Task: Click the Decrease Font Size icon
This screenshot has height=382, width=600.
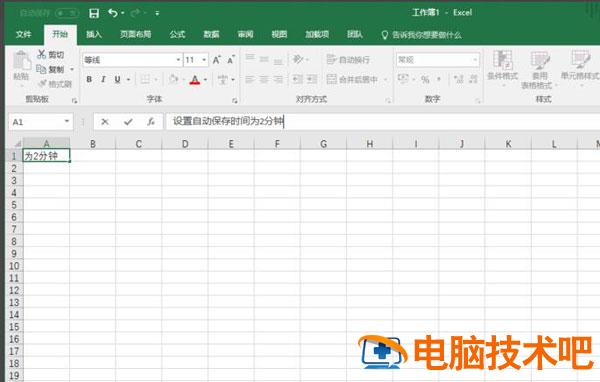Action: coord(231,60)
